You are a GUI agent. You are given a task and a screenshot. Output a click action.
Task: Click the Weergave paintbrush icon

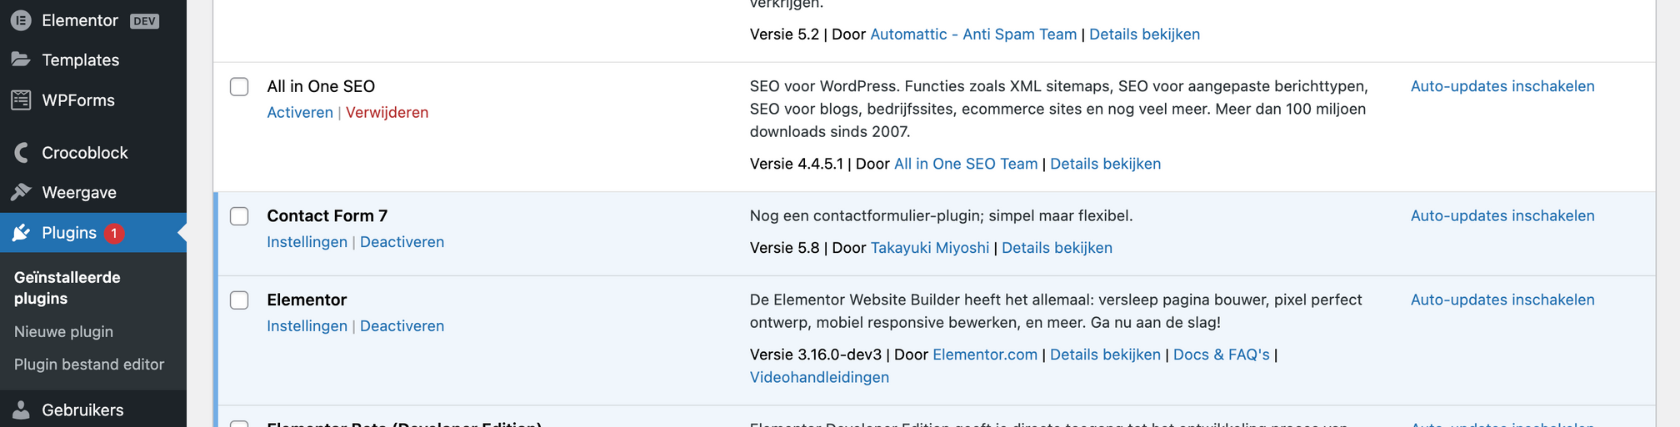(21, 193)
